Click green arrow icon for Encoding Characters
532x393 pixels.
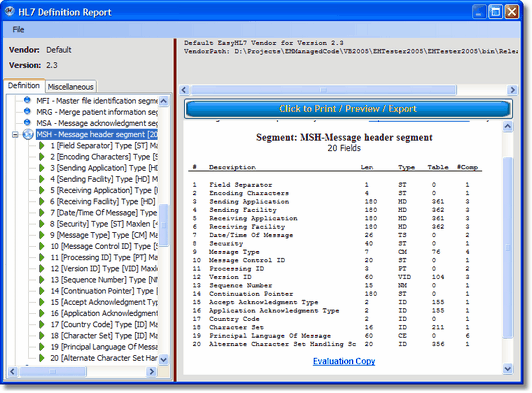pos(42,157)
